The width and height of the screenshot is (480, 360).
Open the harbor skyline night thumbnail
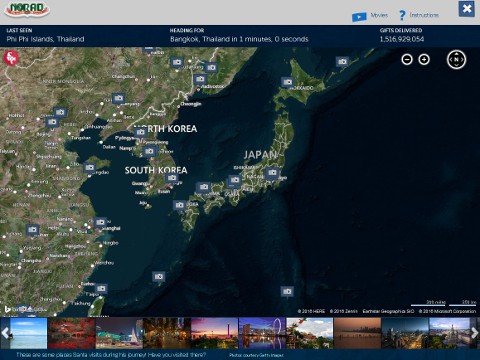(x=119, y=333)
